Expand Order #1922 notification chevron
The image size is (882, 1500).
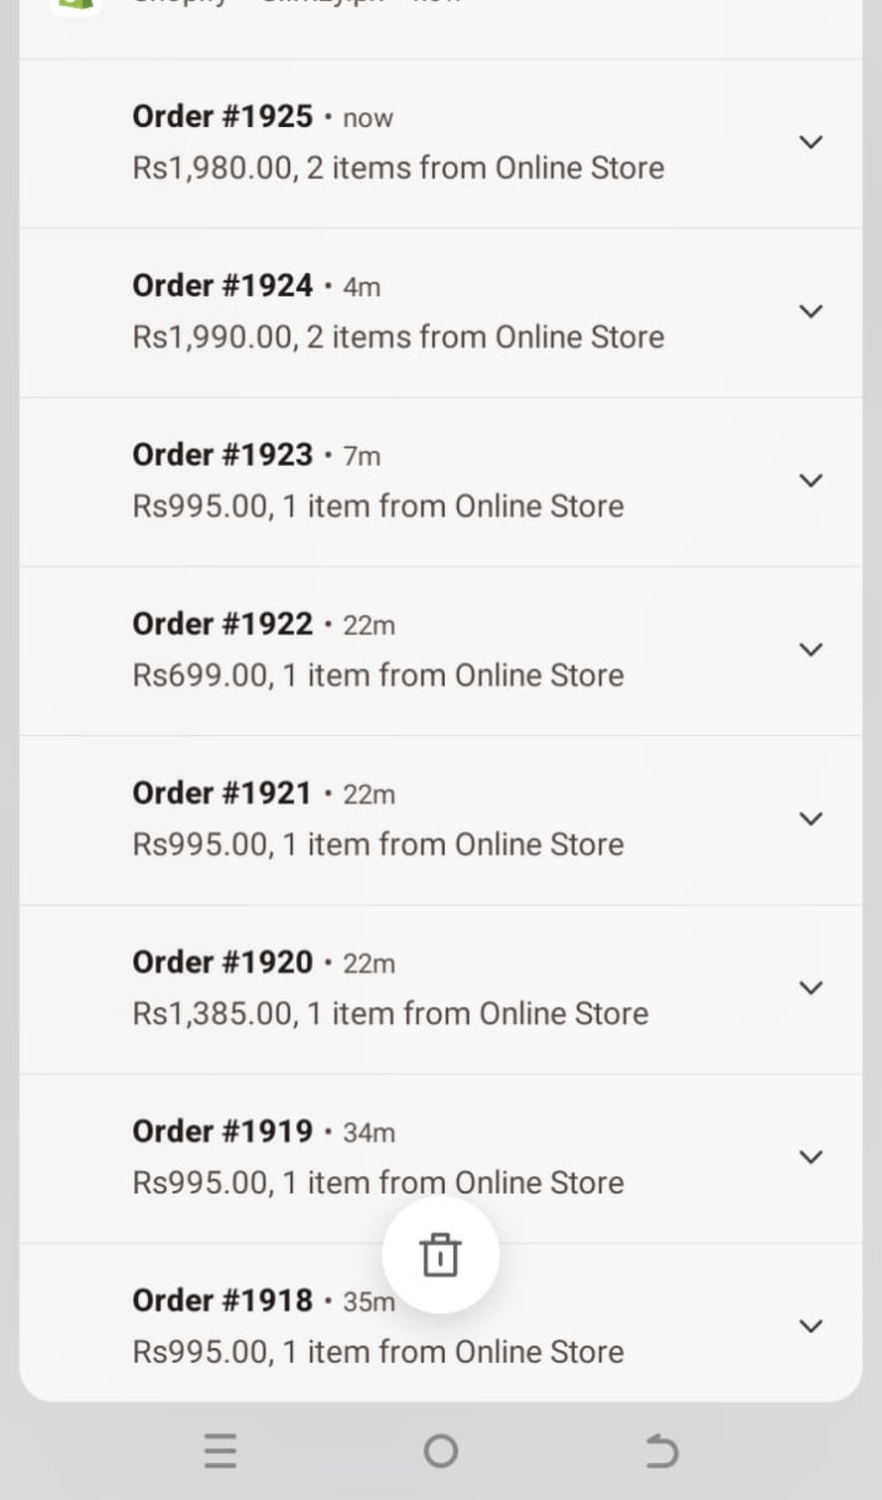click(811, 649)
